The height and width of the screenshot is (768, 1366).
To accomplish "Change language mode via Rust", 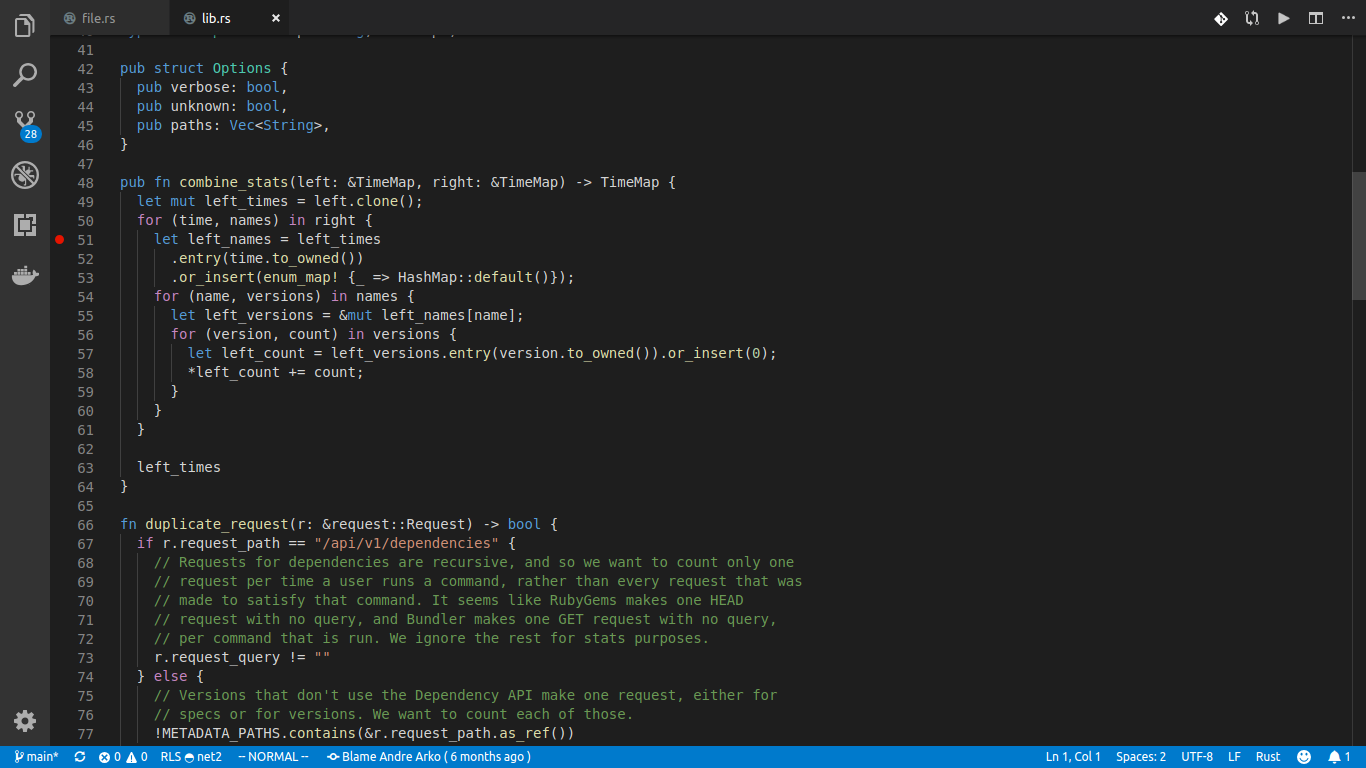I will (1268, 757).
